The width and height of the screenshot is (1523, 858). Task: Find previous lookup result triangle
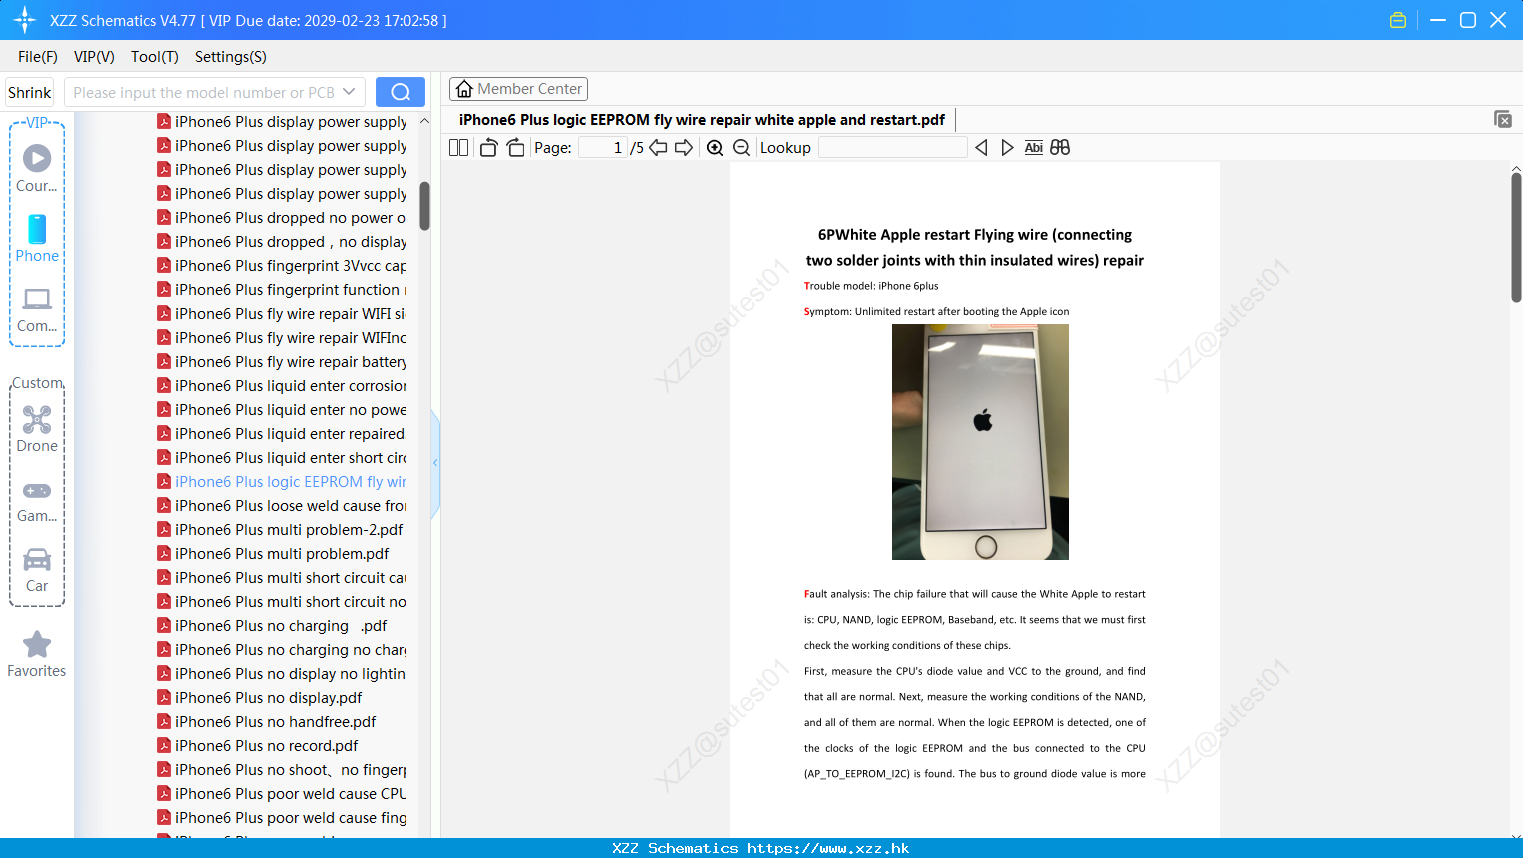981,147
